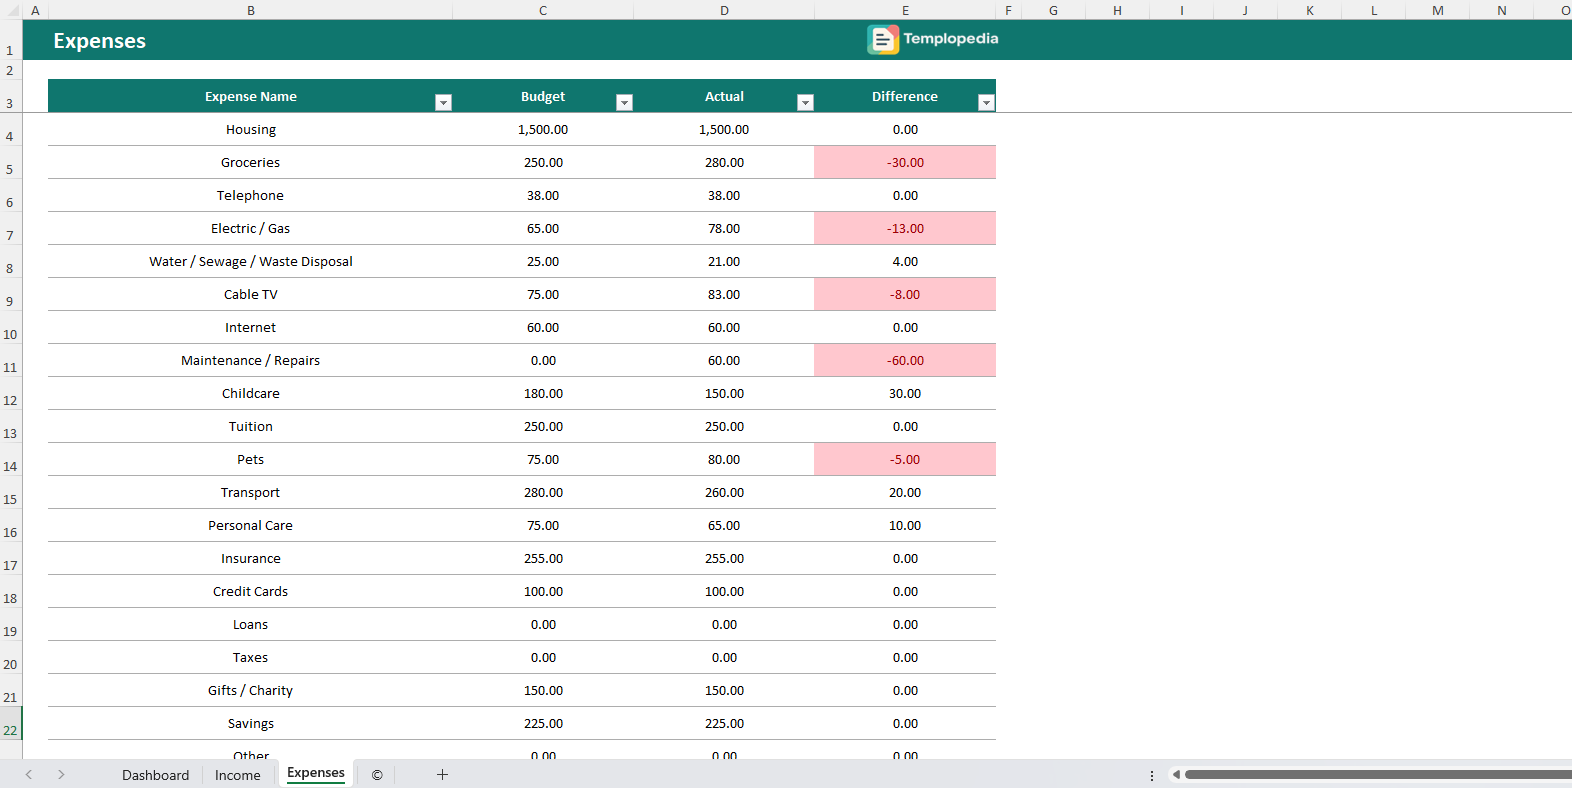Click the Groceries expense name cell
Viewport: 1572px width, 788px height.
[x=250, y=163]
